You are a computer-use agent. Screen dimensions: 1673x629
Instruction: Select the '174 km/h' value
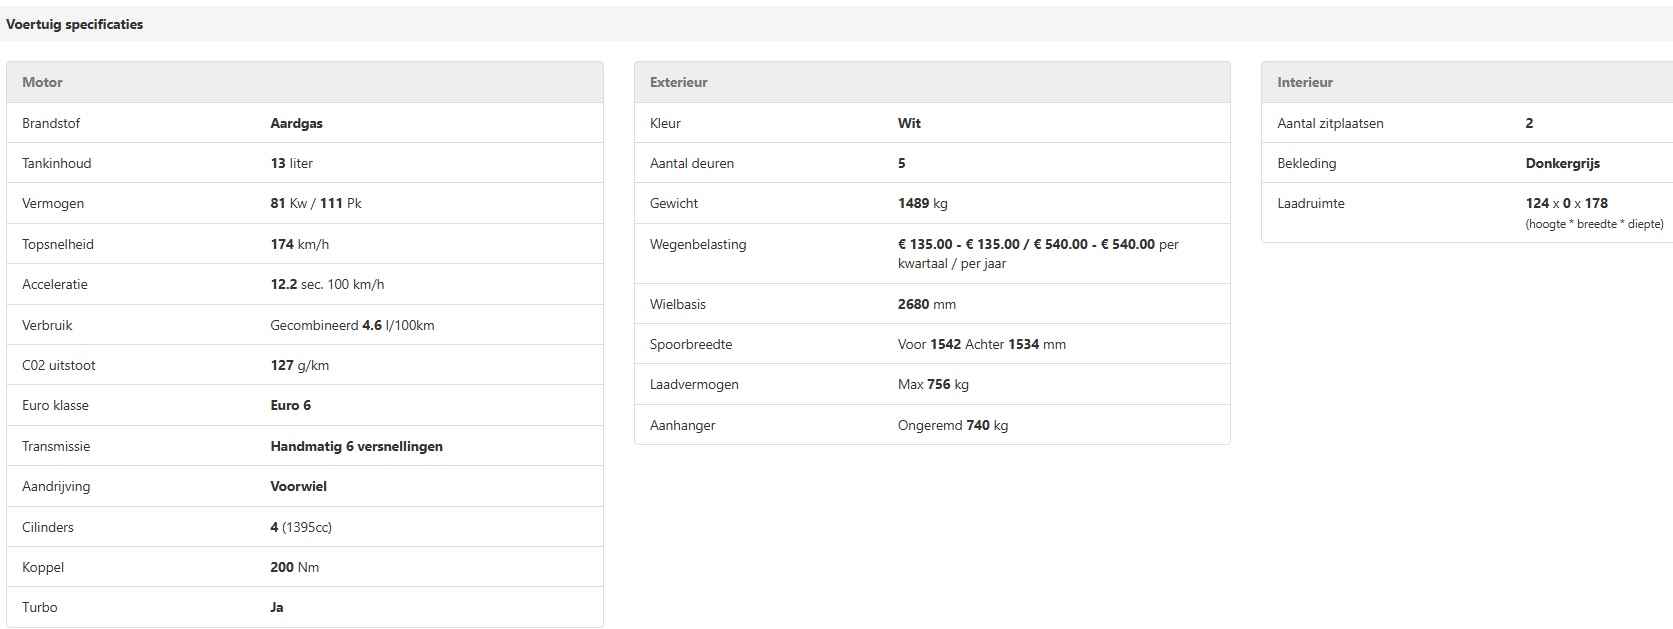(300, 244)
